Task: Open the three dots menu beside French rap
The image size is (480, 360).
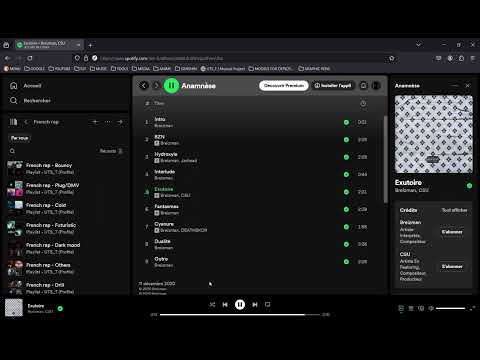Action: point(108,122)
